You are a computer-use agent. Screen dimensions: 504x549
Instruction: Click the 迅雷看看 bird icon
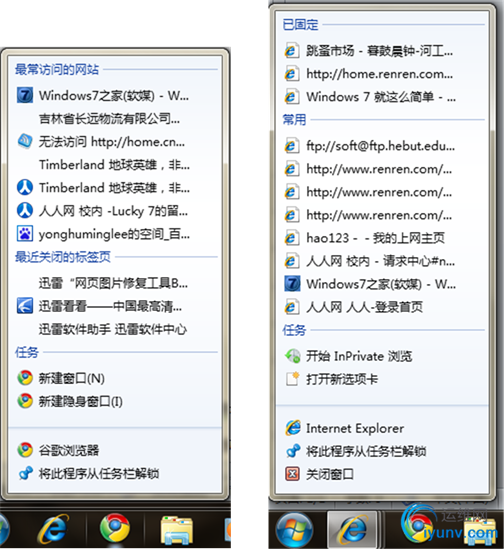pyautogui.click(x=25, y=306)
